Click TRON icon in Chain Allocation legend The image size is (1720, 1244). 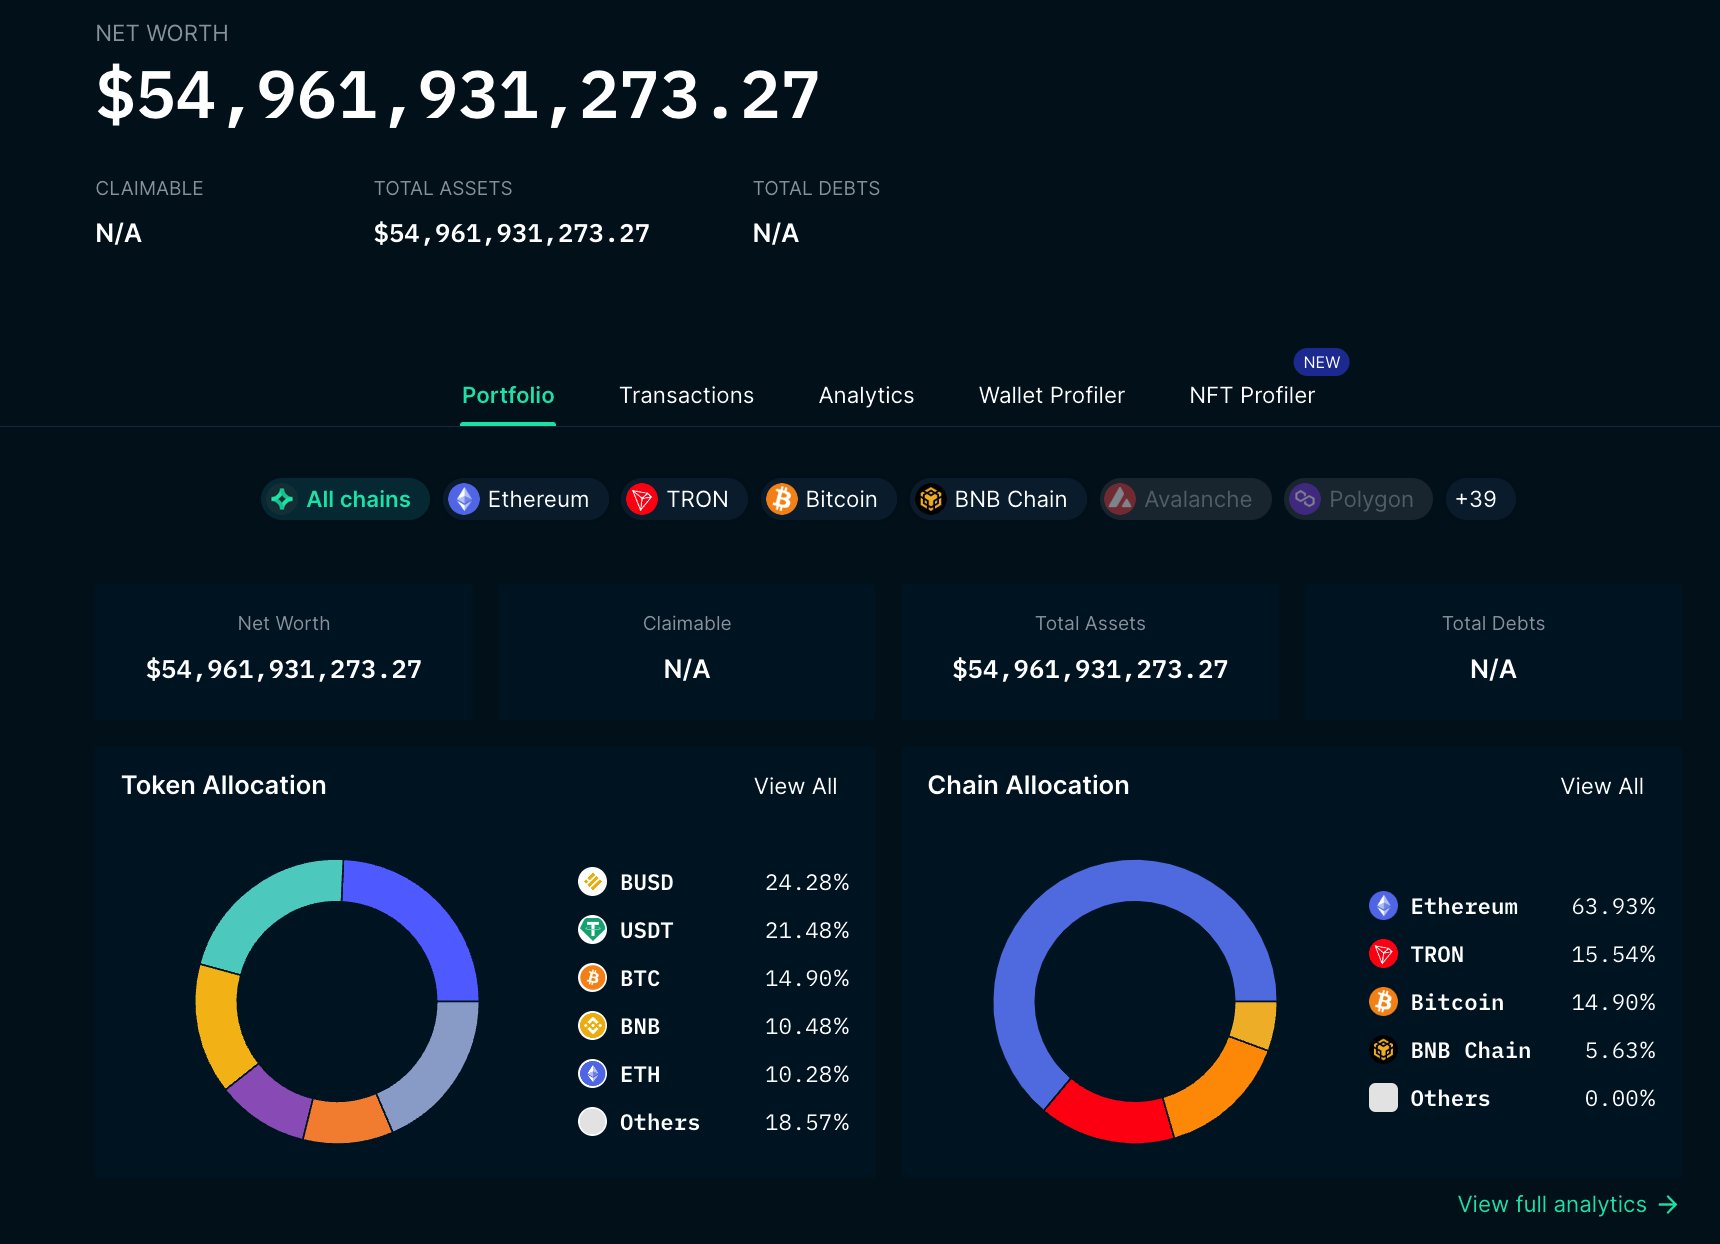point(1383,954)
